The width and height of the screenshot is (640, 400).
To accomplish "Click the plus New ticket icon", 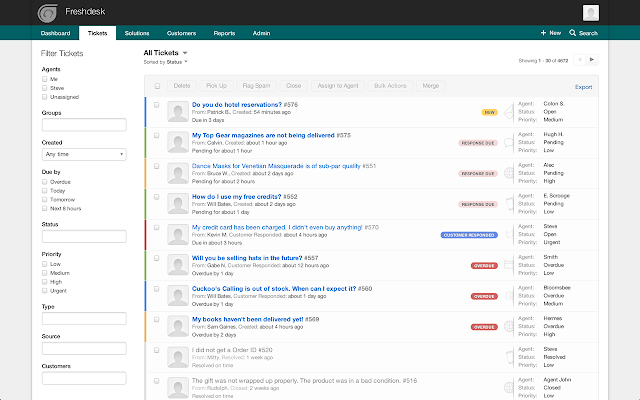I will [x=543, y=33].
